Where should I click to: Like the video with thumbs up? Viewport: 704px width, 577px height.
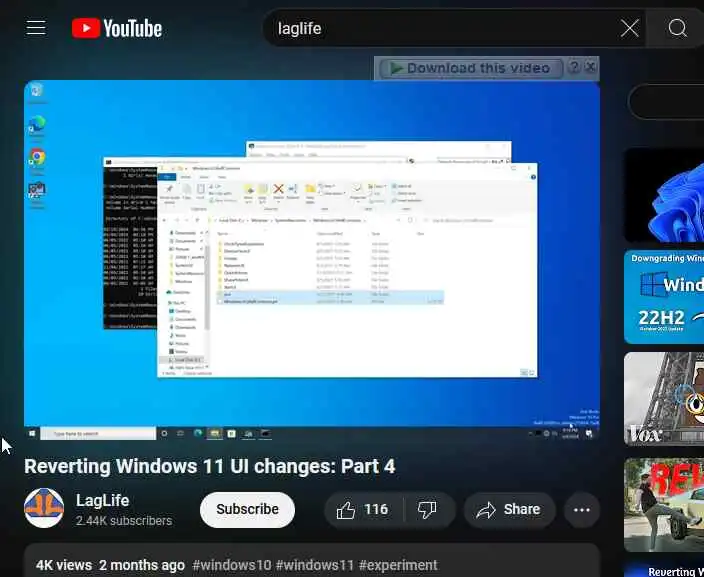coord(363,510)
